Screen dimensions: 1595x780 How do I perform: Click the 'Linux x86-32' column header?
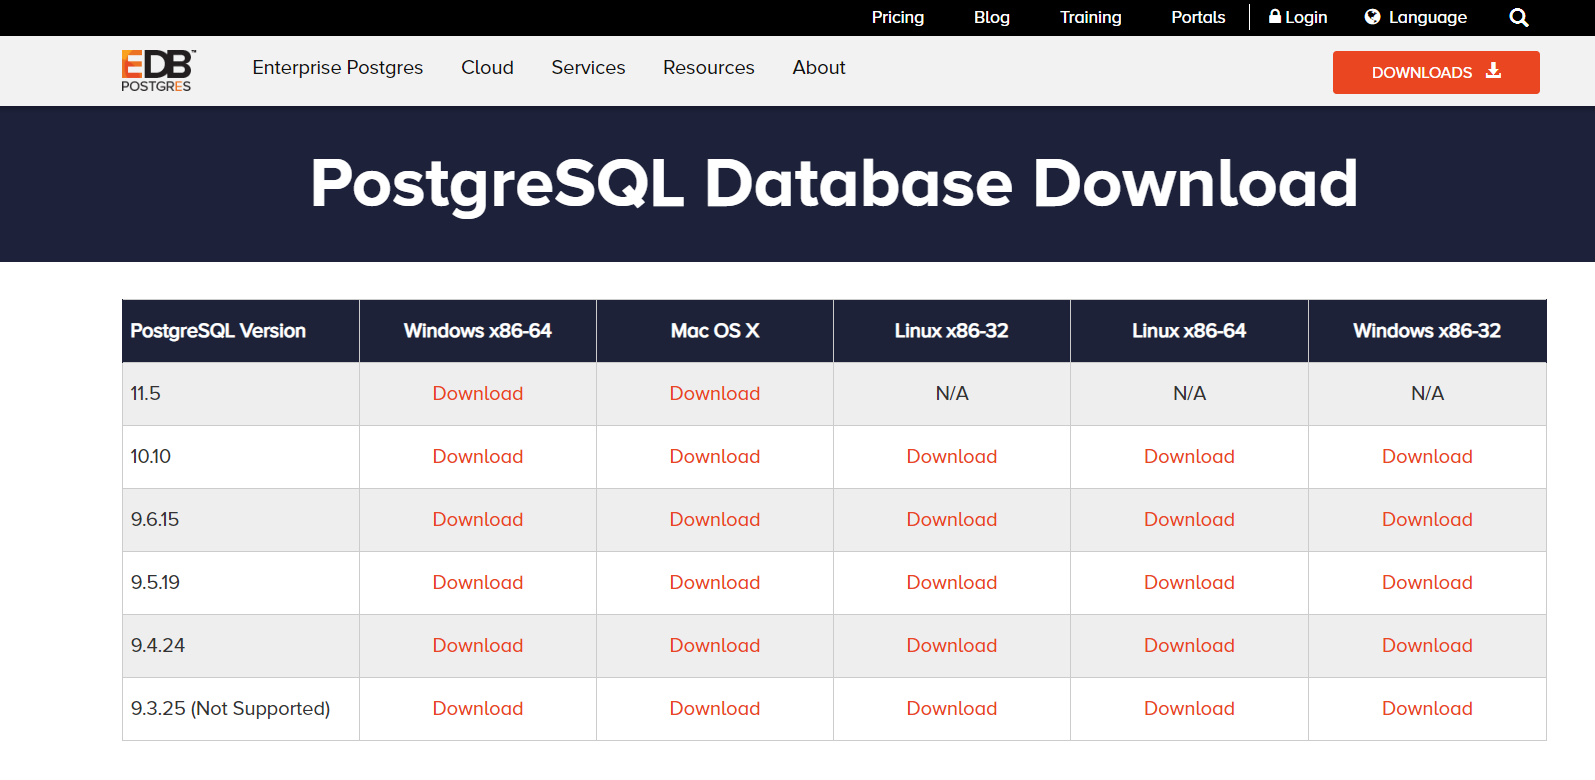click(952, 331)
